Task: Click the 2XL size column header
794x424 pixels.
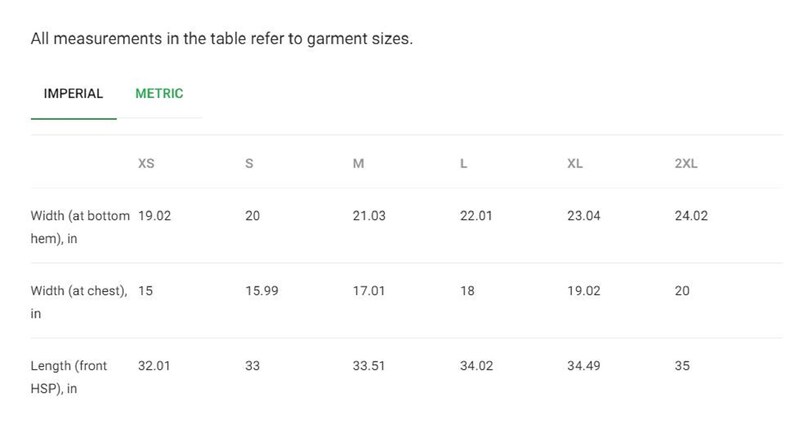Action: [686, 164]
